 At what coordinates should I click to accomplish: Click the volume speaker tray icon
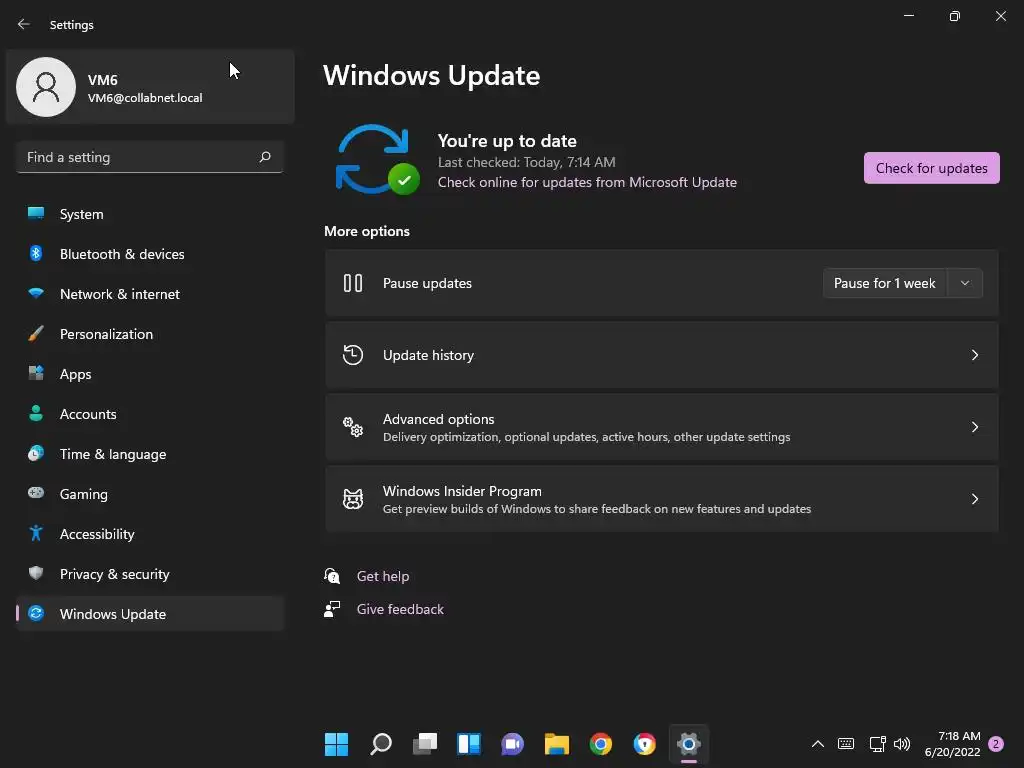(902, 744)
